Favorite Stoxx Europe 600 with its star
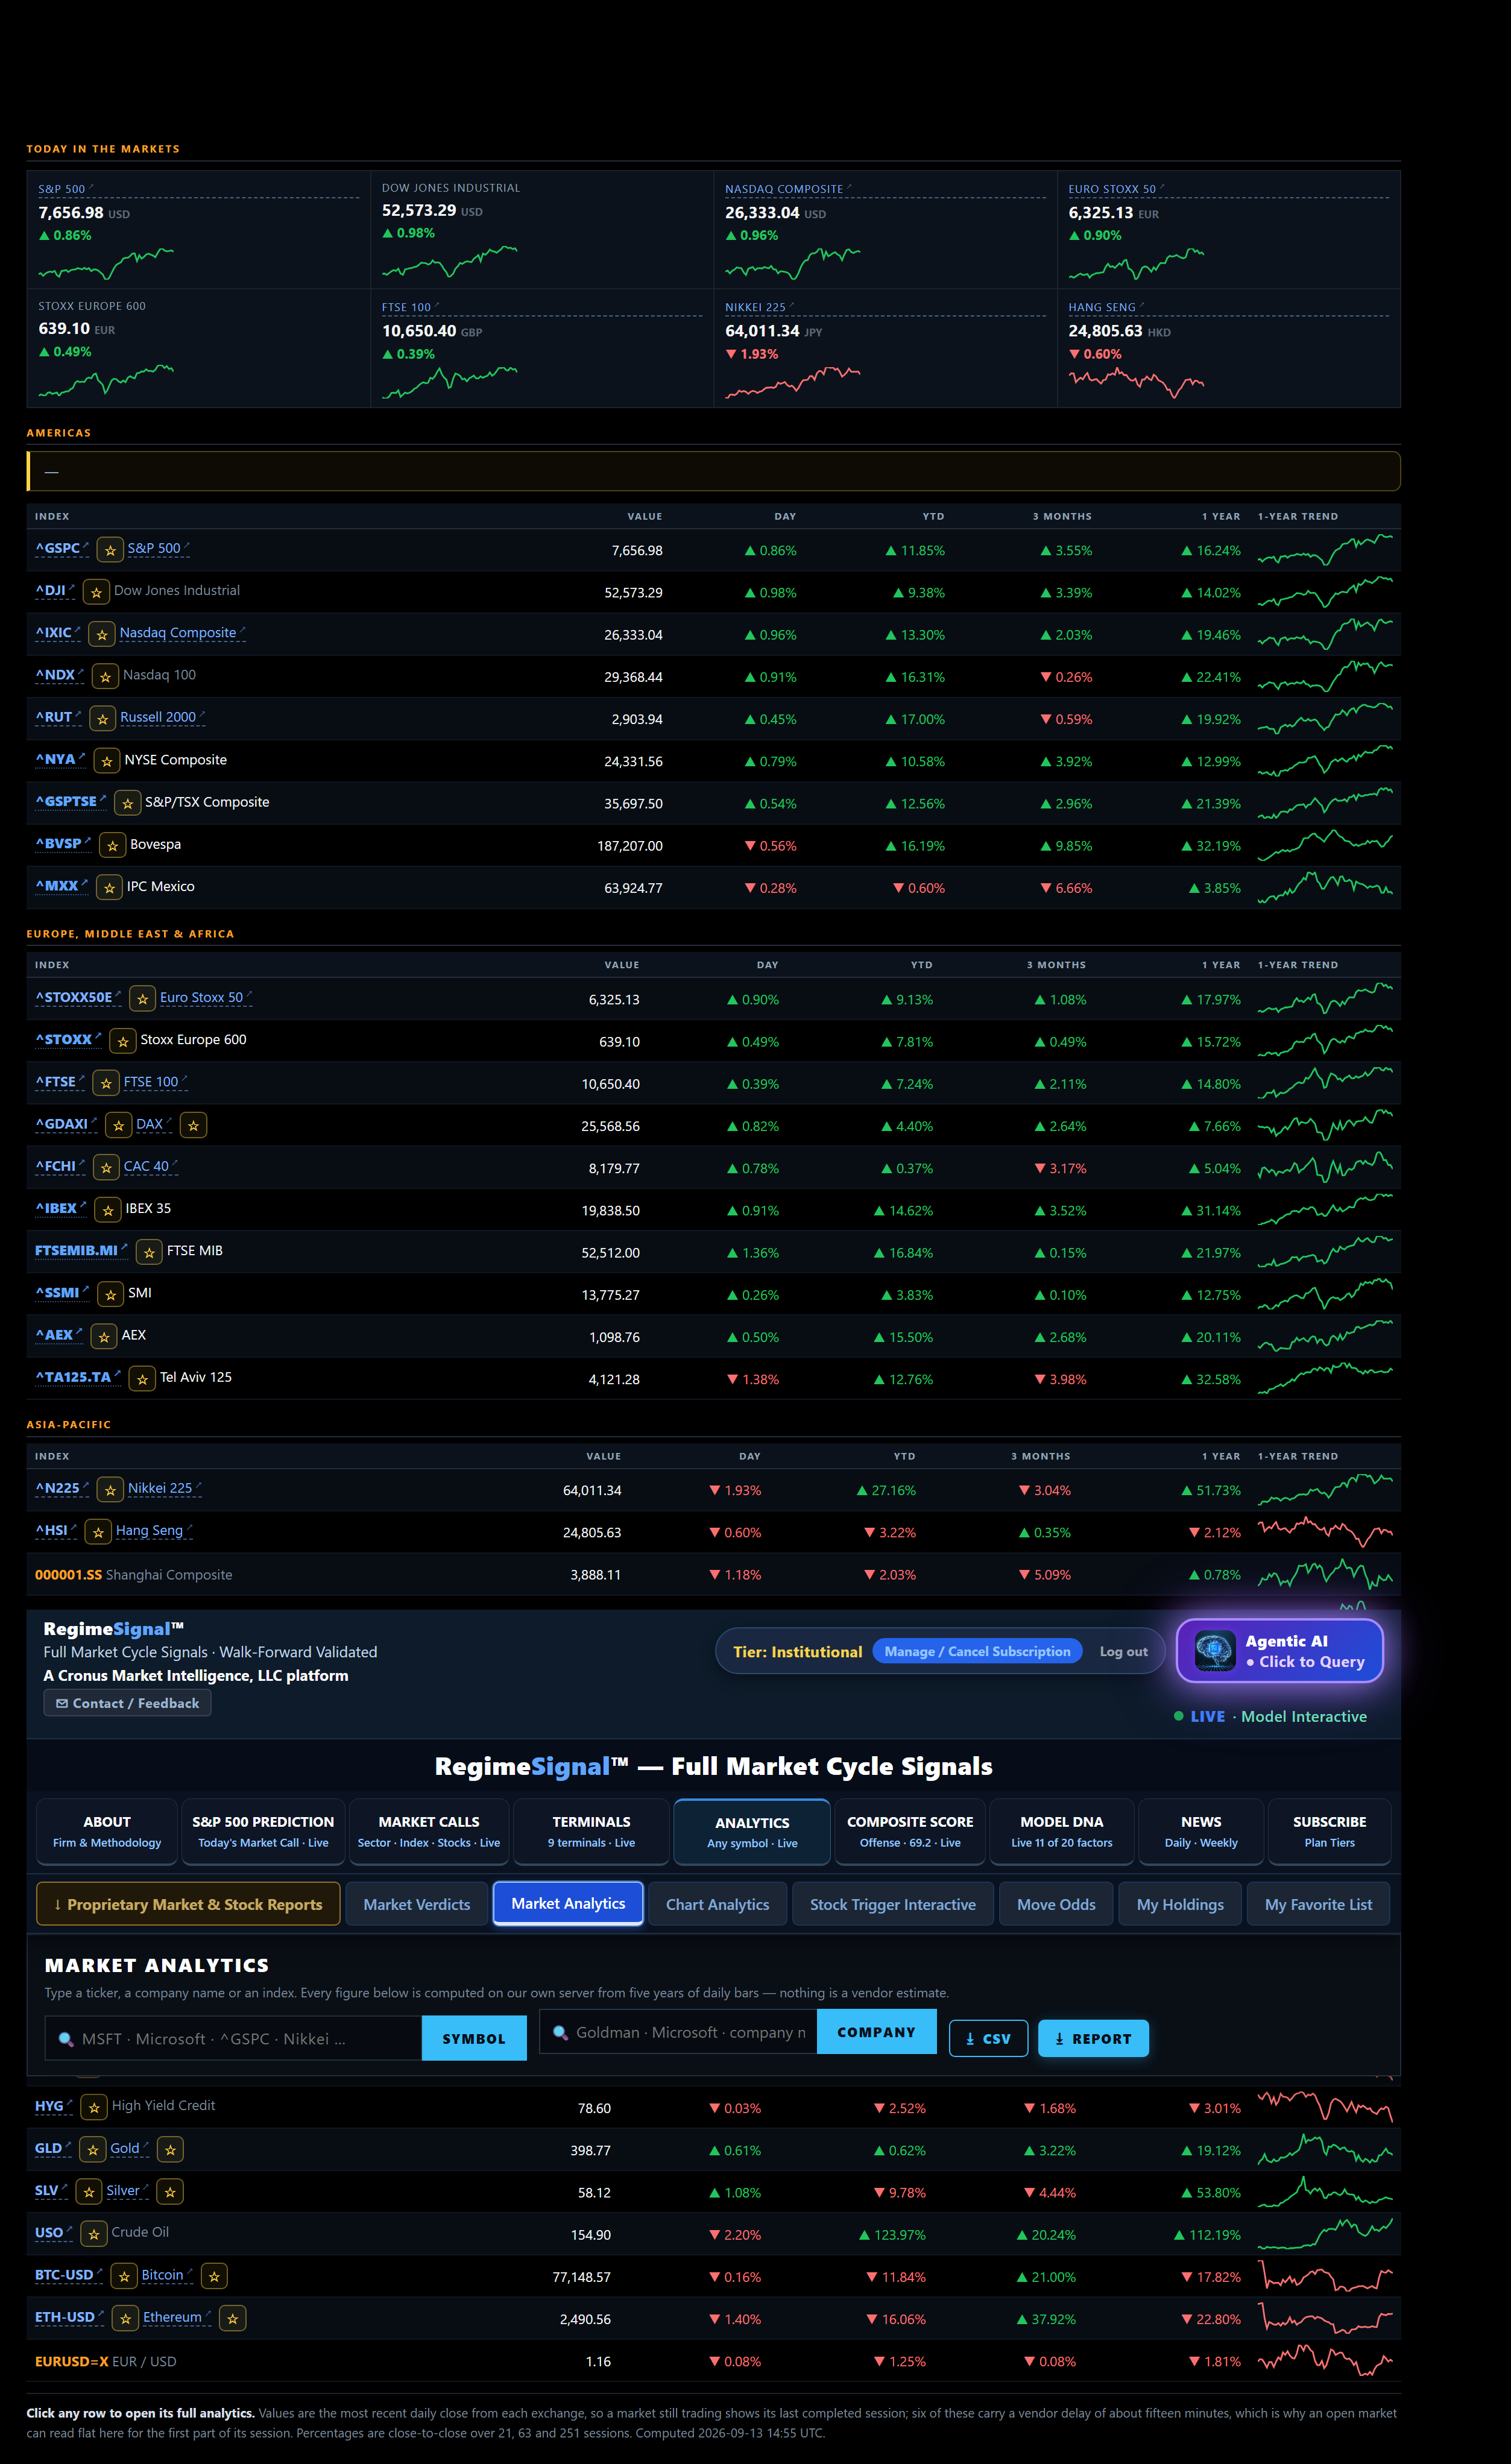This screenshot has width=1511, height=2464. point(123,1041)
